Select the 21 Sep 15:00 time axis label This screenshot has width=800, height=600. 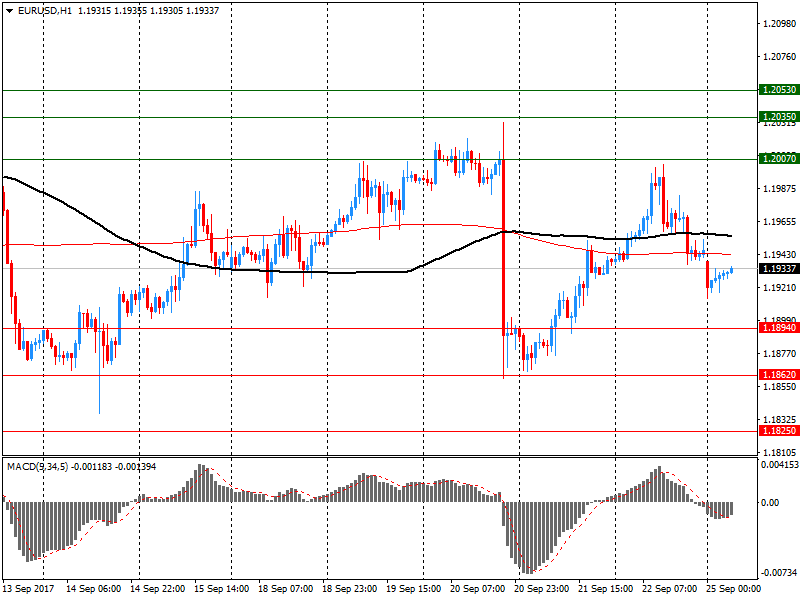606,588
